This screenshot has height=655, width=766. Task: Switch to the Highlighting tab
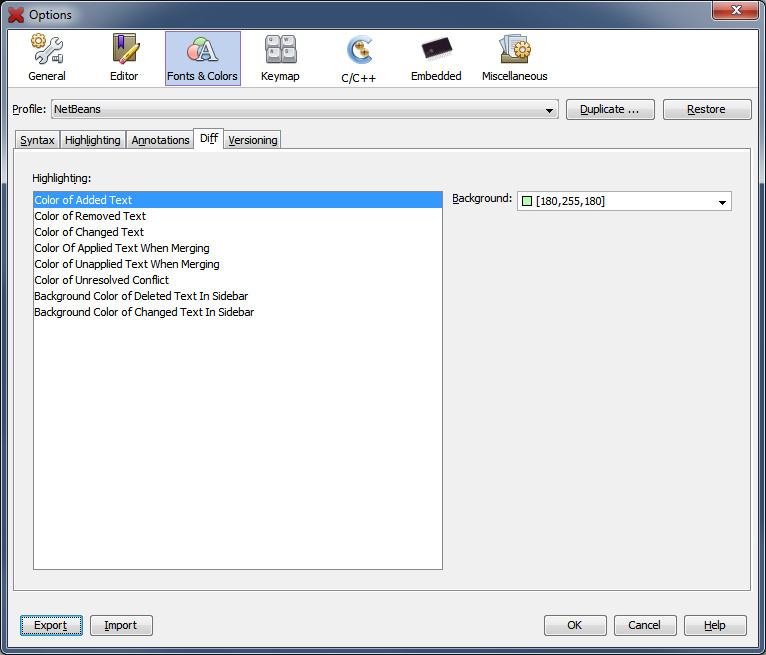pyautogui.click(x=93, y=140)
